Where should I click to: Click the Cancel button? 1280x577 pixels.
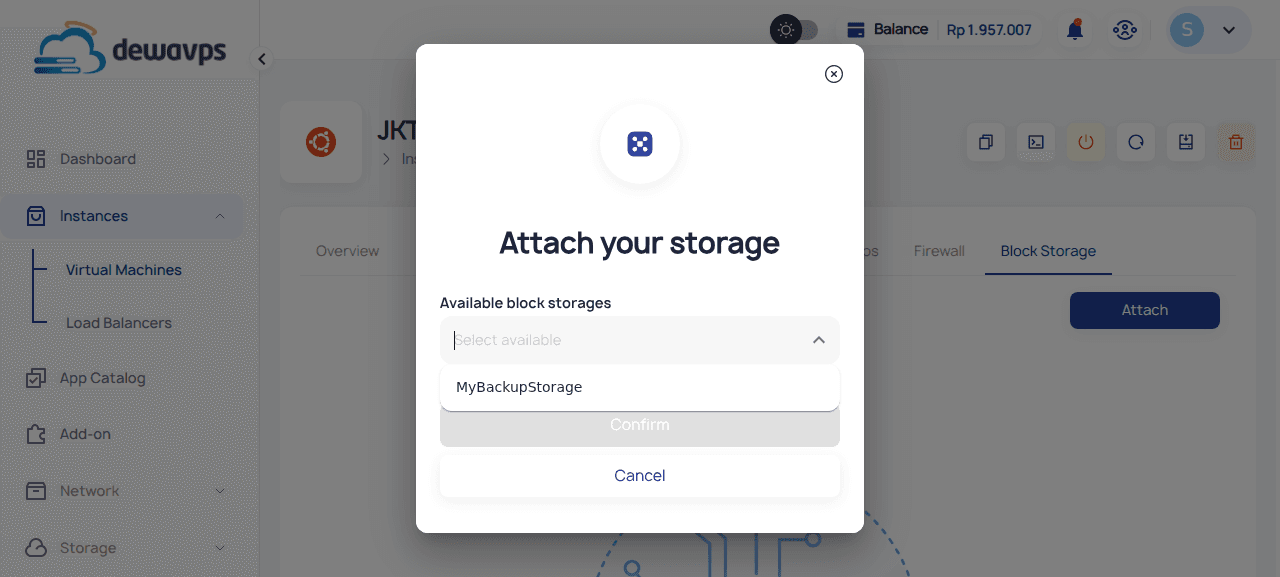(x=639, y=475)
